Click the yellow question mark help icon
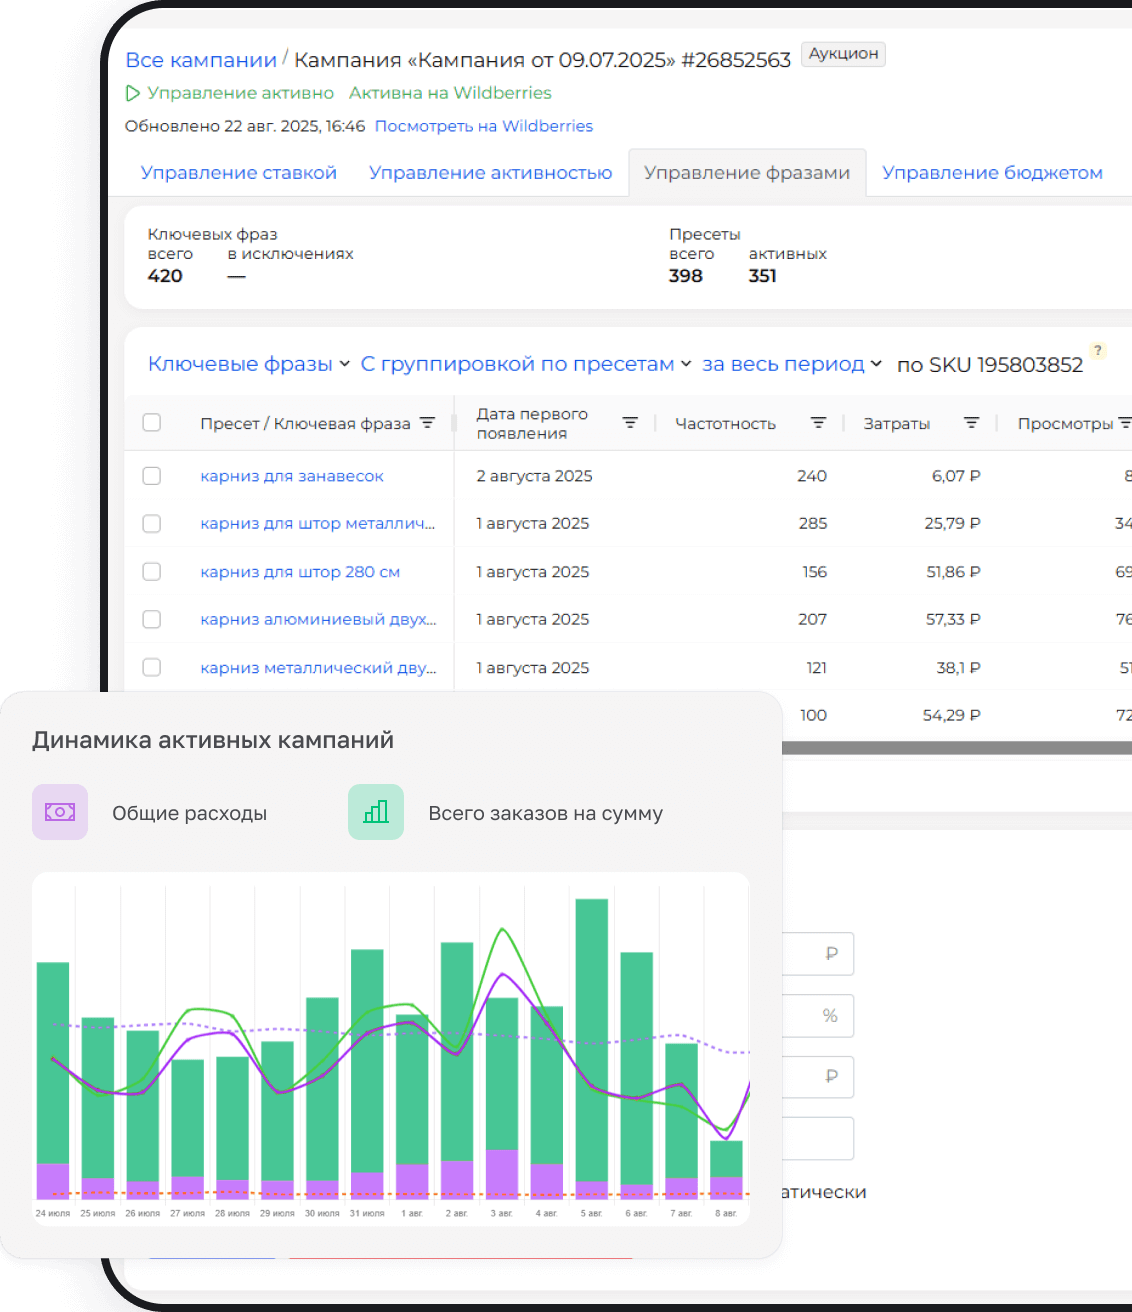Image resolution: width=1132 pixels, height=1312 pixels. tap(1098, 350)
